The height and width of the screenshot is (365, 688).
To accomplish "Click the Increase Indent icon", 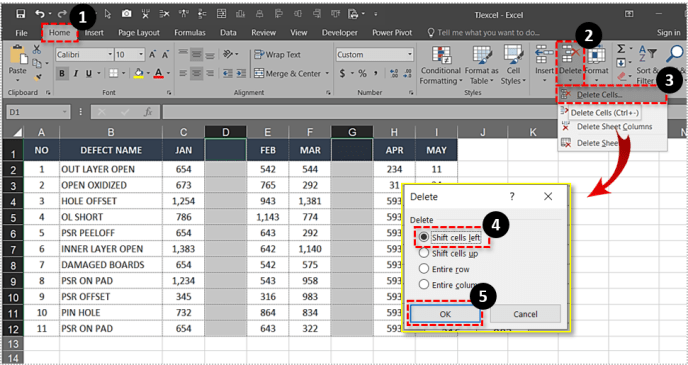I will (x=241, y=73).
